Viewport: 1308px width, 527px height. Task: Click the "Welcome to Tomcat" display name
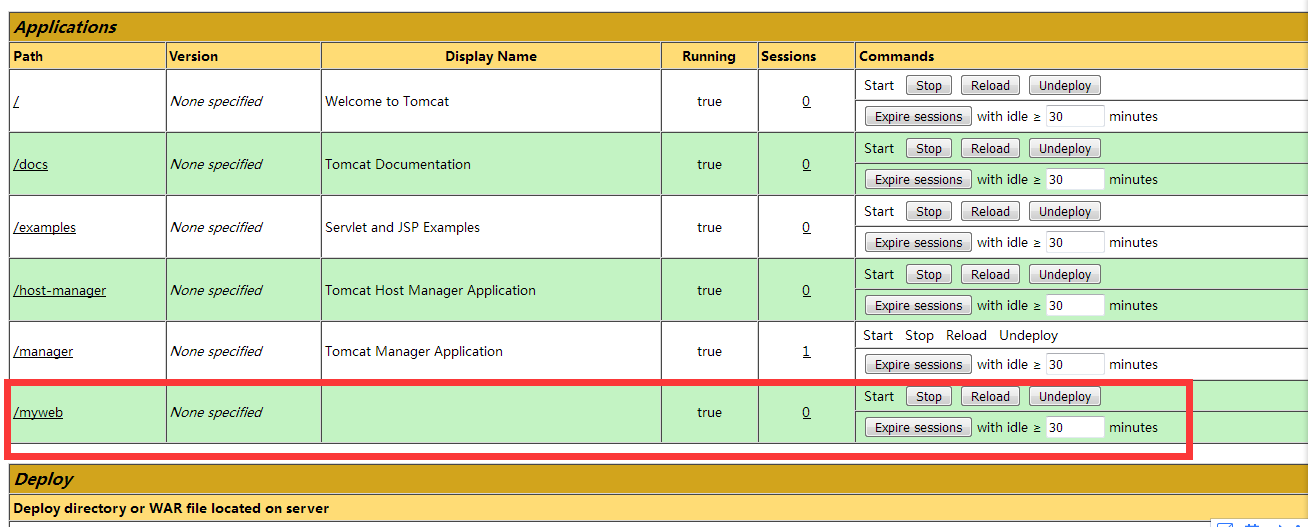click(387, 101)
